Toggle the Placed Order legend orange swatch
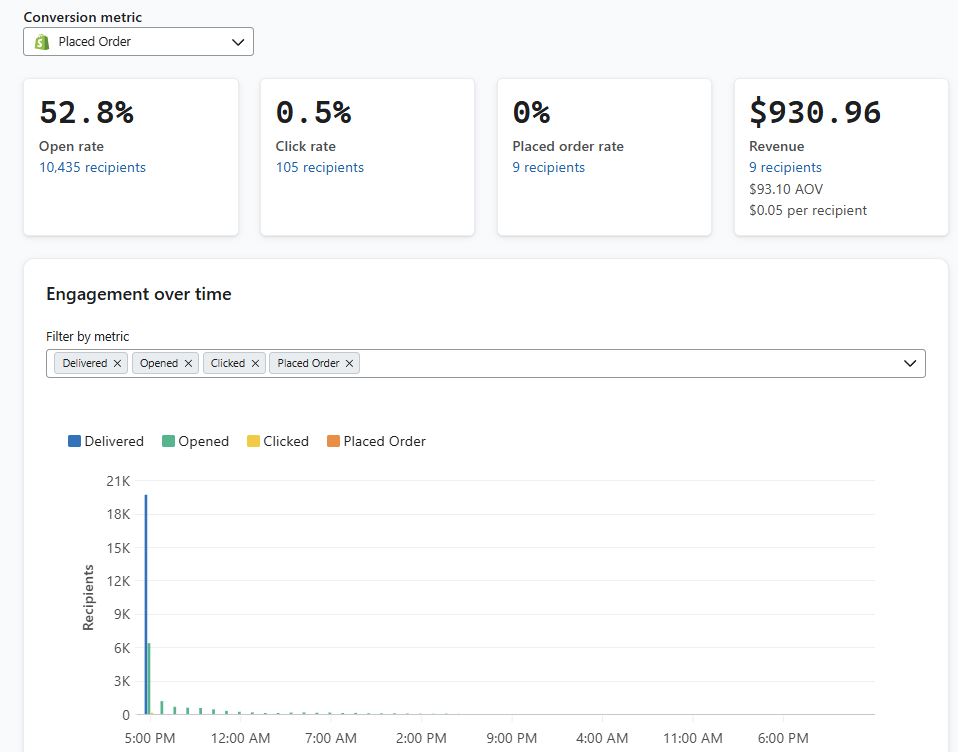Image resolution: width=958 pixels, height=752 pixels. click(x=333, y=441)
